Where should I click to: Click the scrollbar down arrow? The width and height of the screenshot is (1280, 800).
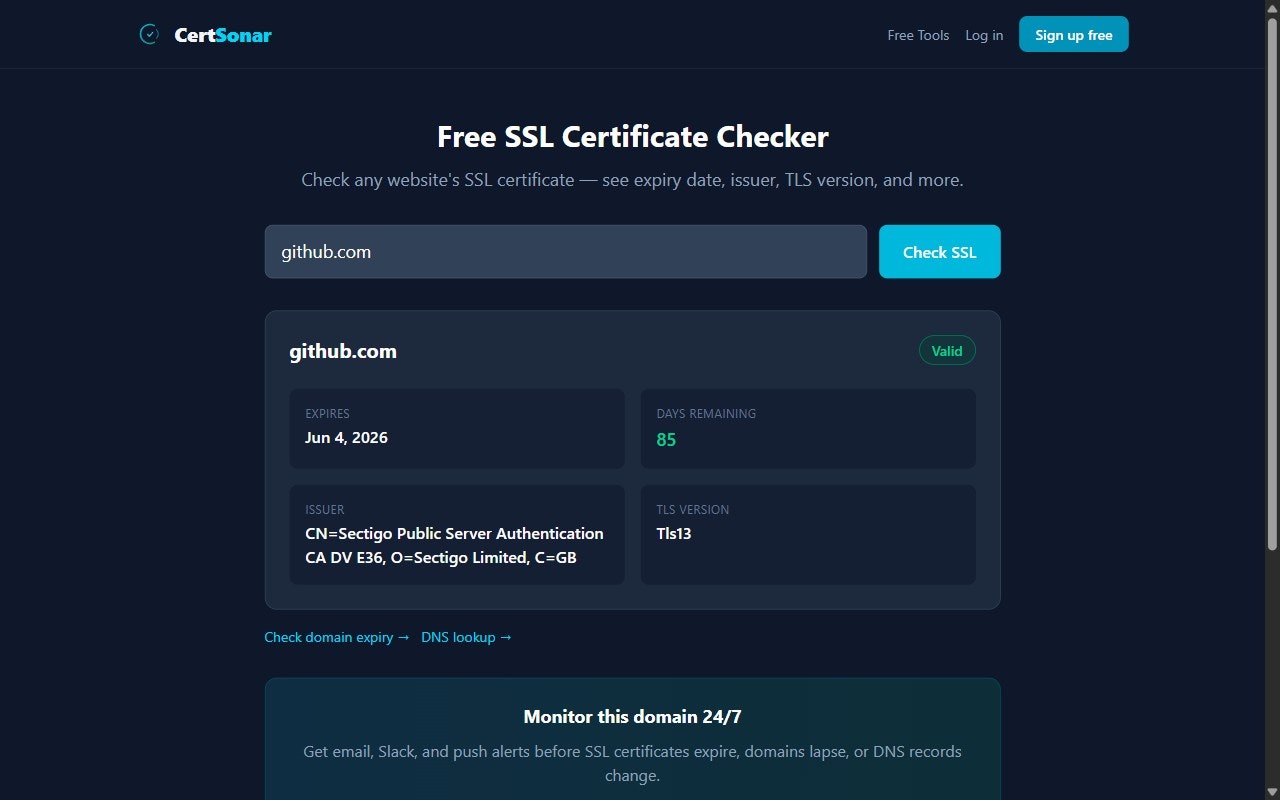click(1272, 792)
